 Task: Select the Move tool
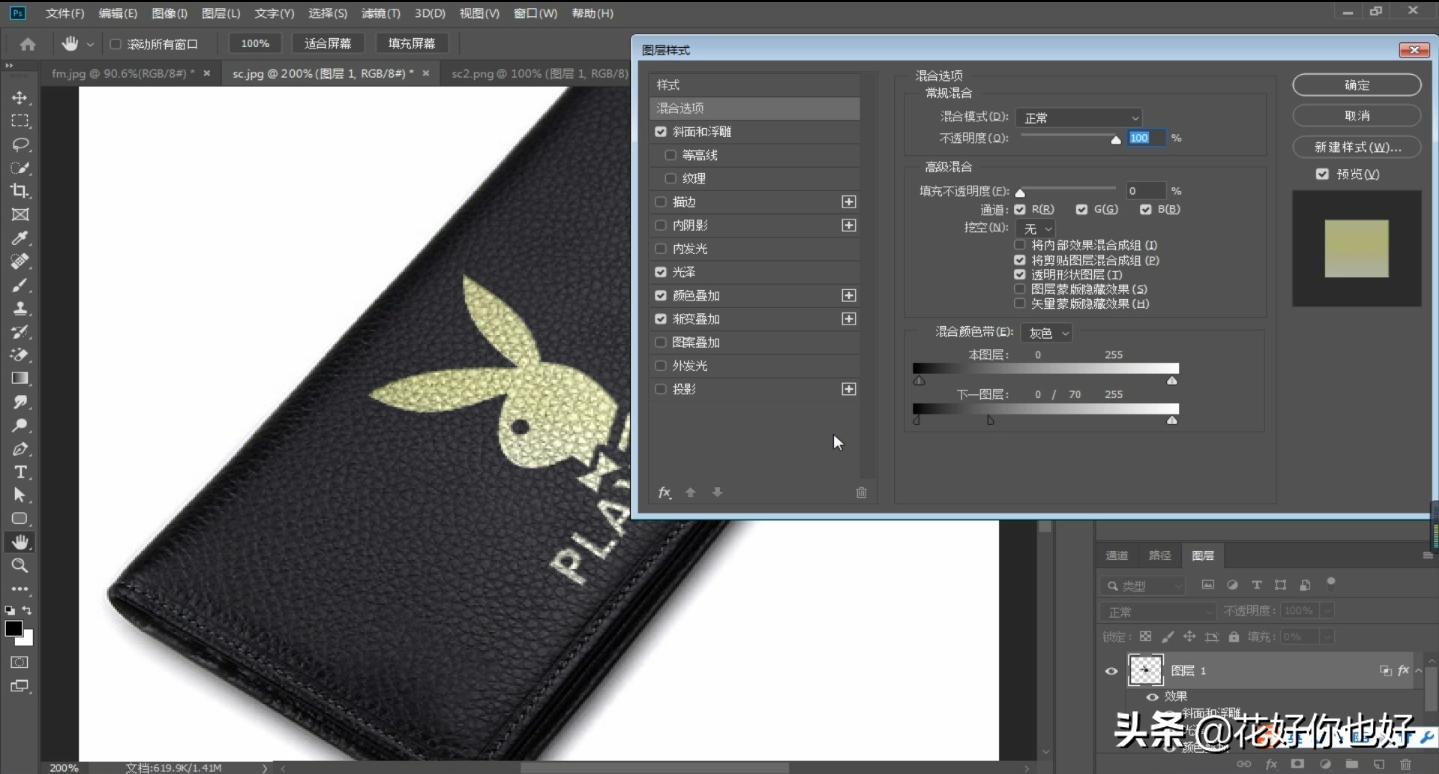coord(20,97)
